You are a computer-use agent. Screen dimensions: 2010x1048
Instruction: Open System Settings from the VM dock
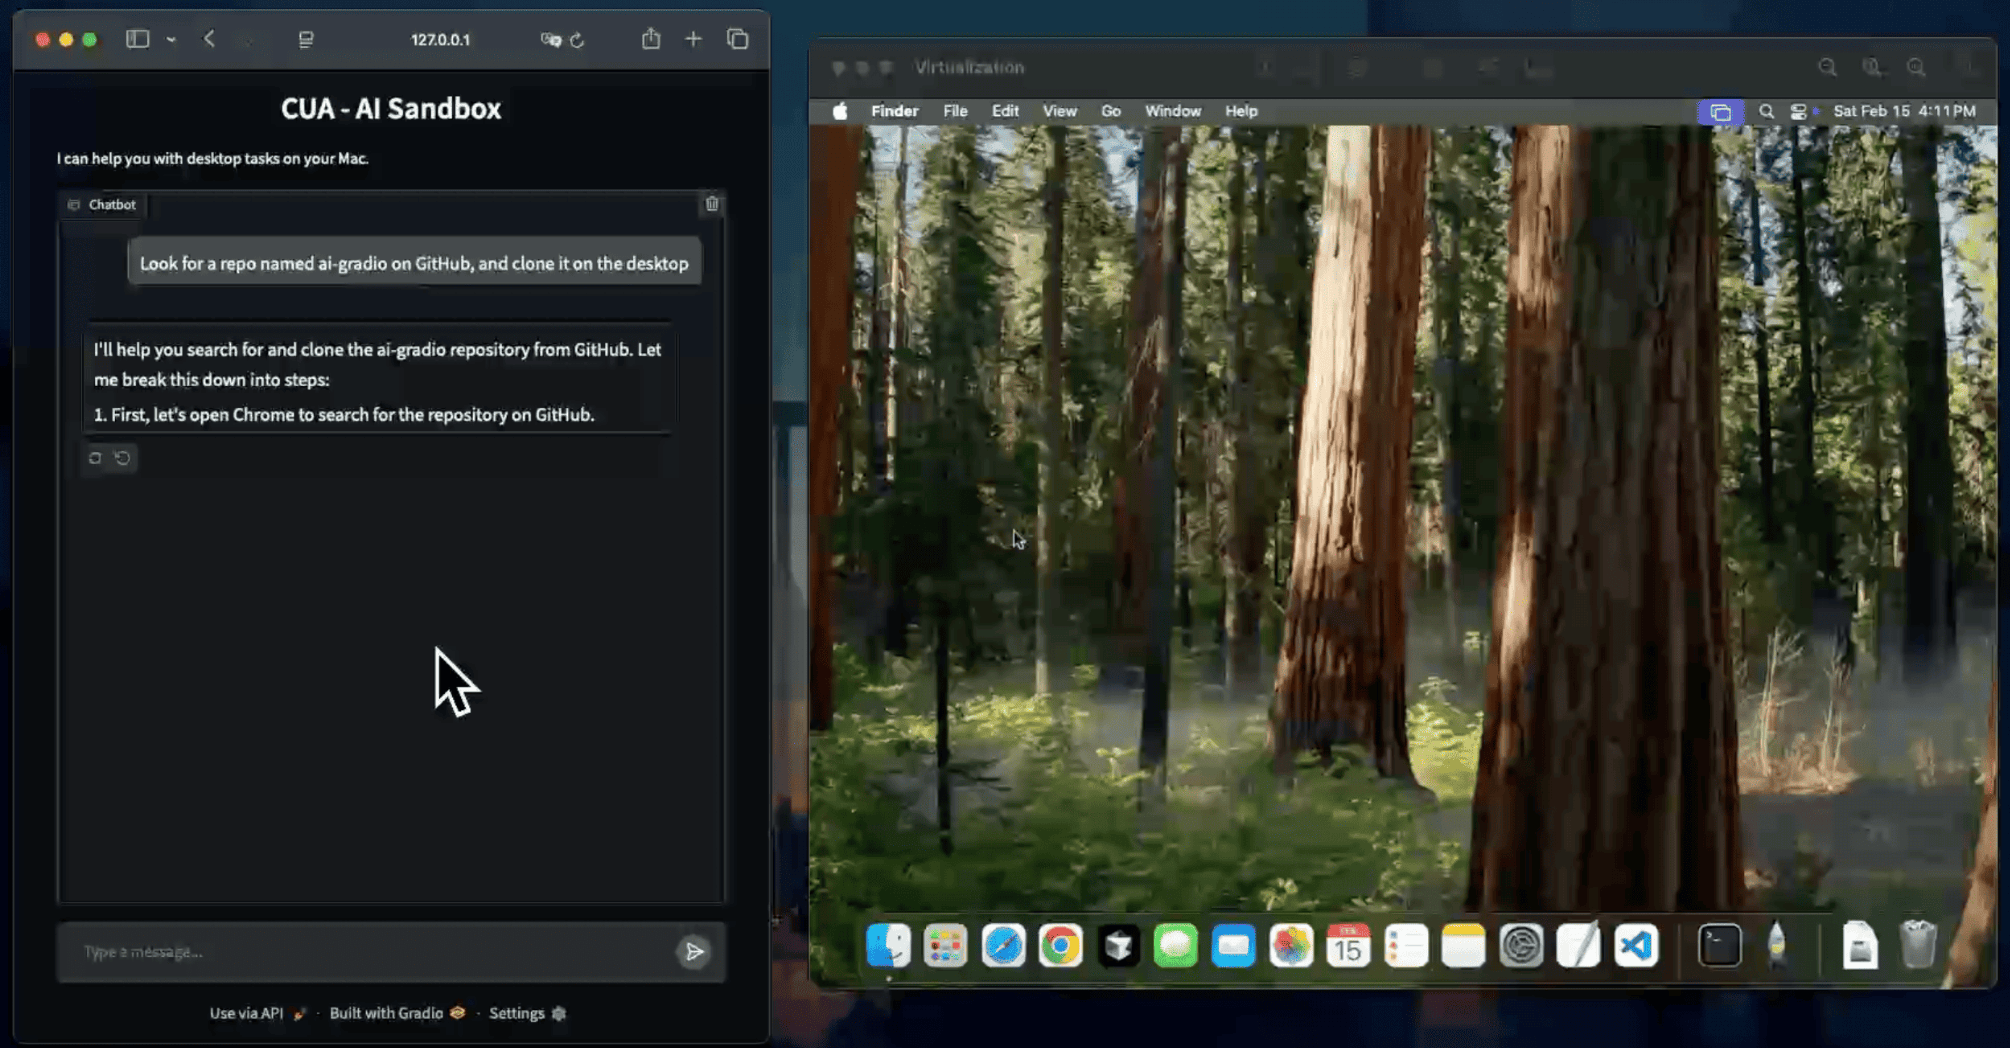click(x=1521, y=945)
